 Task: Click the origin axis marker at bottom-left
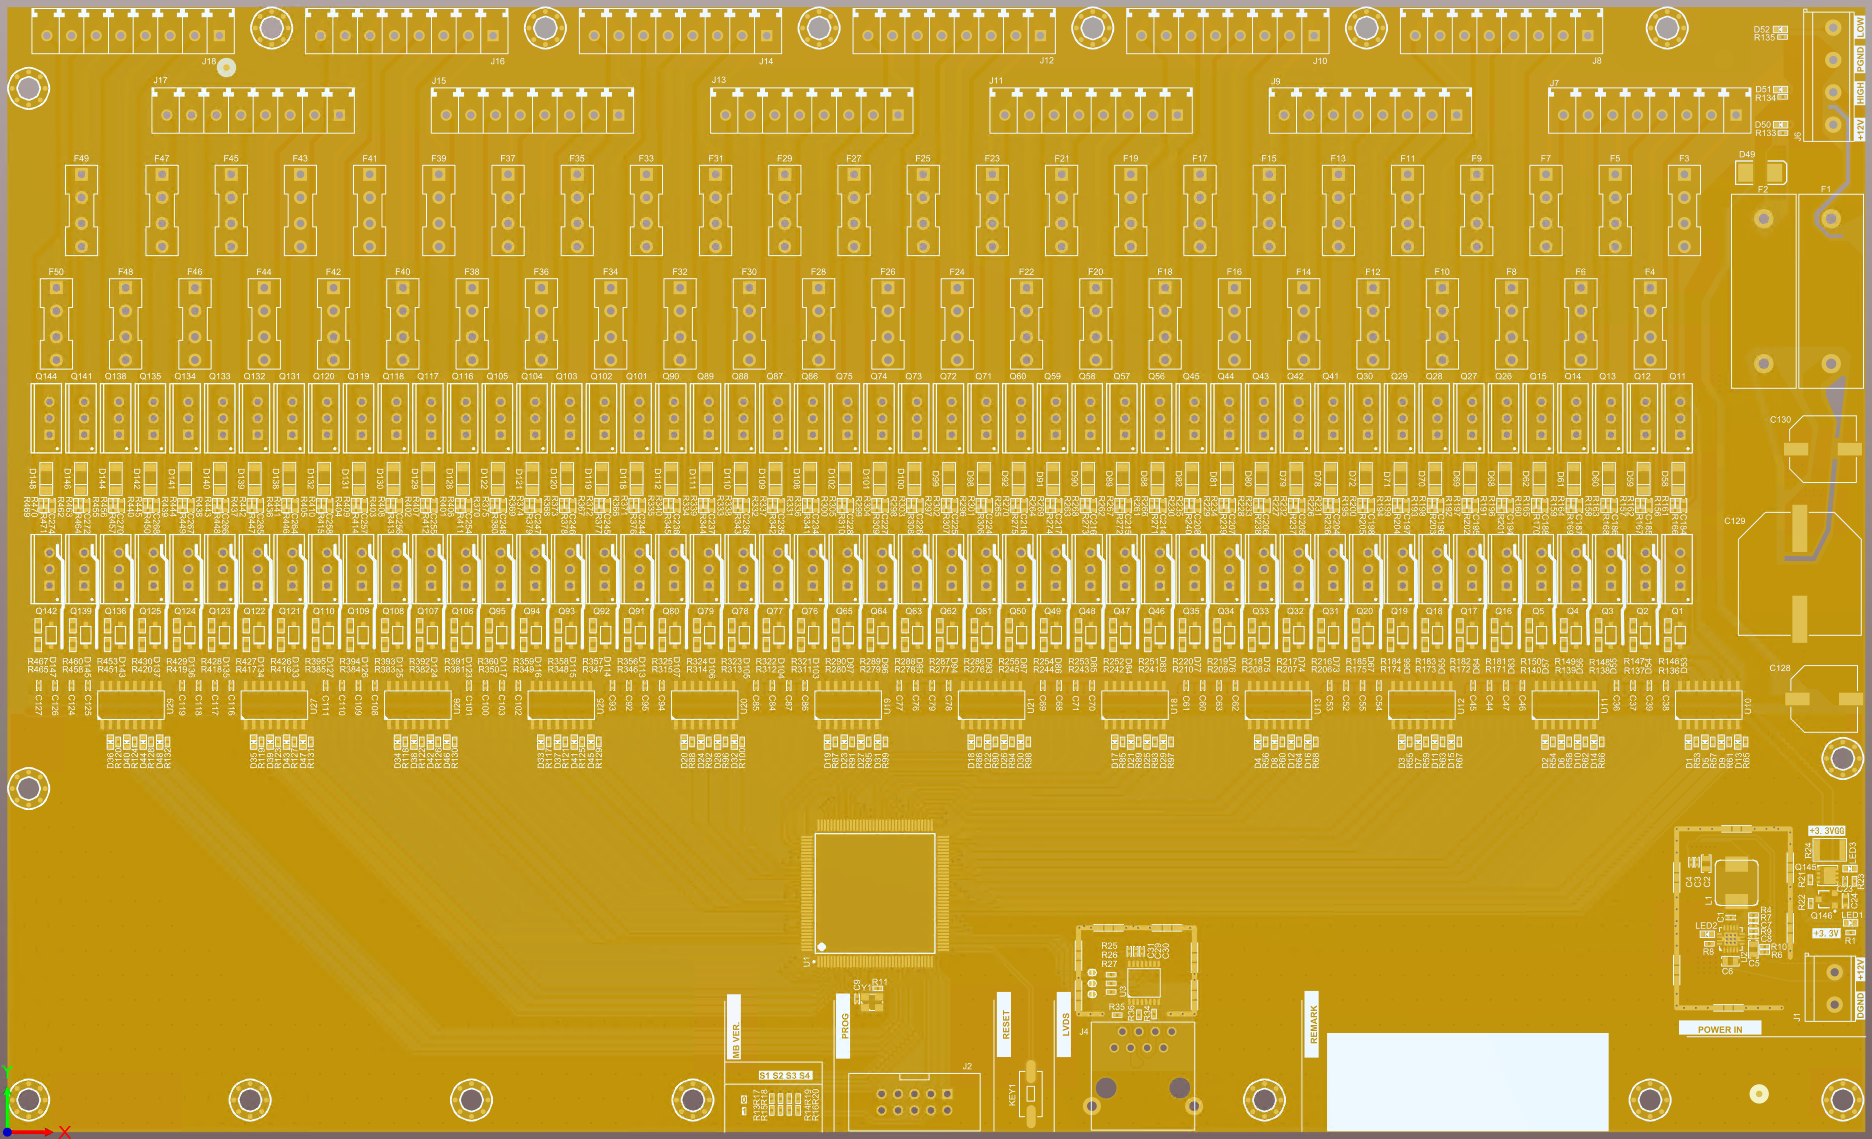point(8,1130)
